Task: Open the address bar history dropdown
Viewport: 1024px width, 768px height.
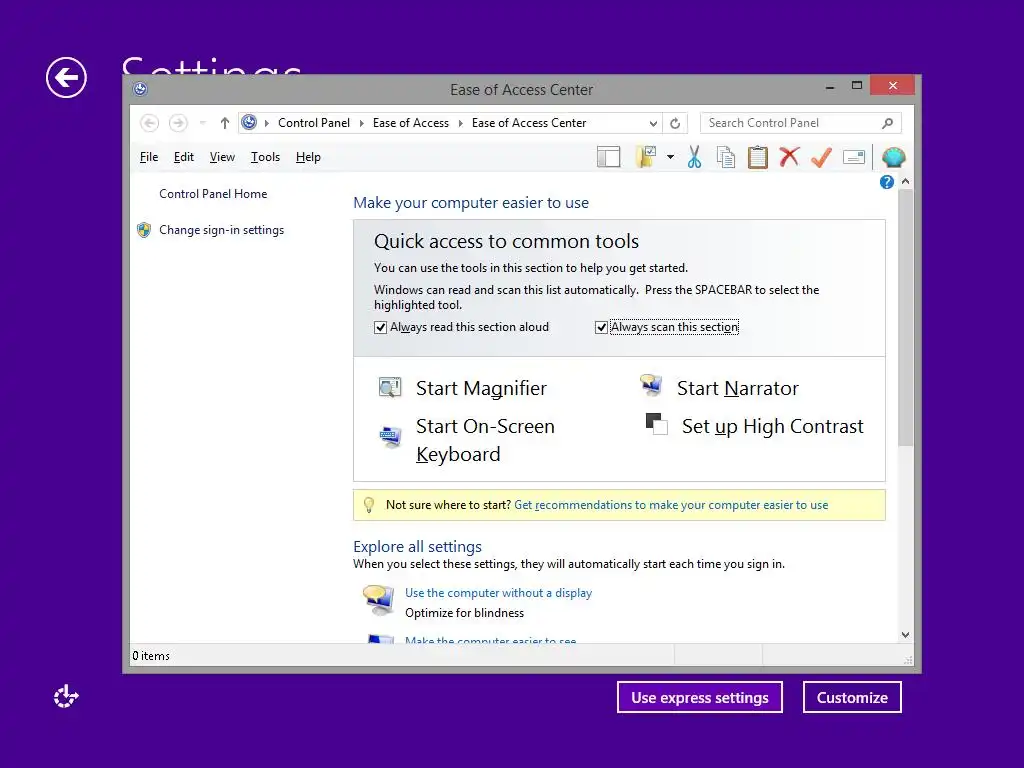Action: click(652, 123)
